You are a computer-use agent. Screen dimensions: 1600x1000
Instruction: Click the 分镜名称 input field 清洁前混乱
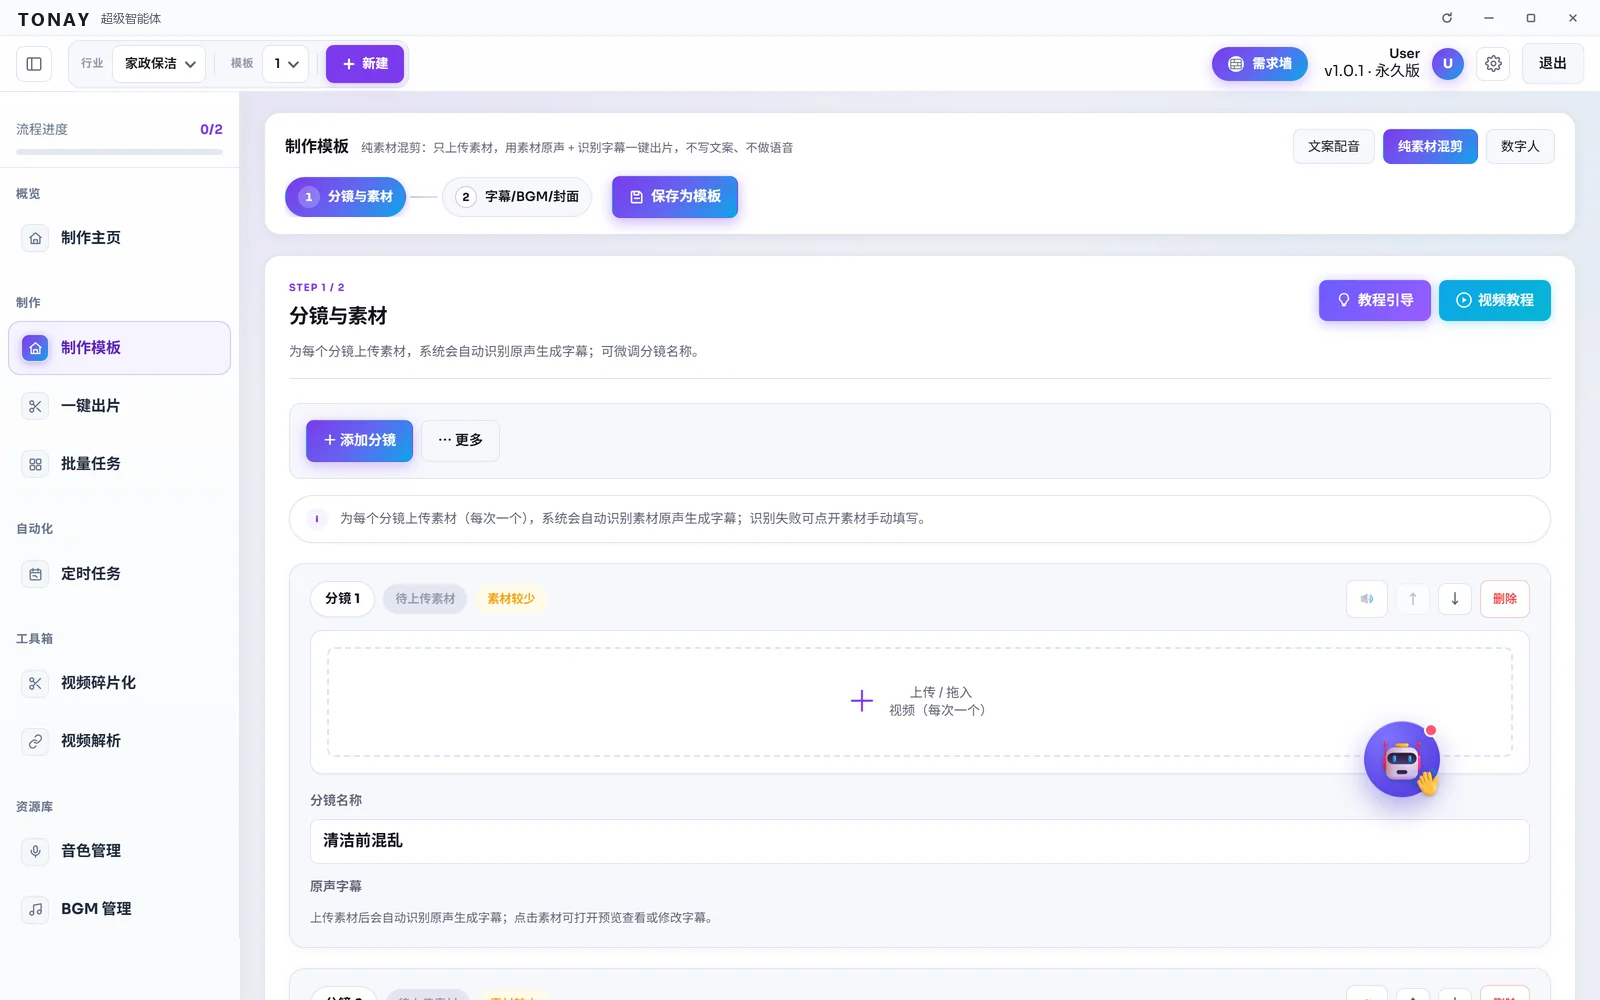[920, 842]
